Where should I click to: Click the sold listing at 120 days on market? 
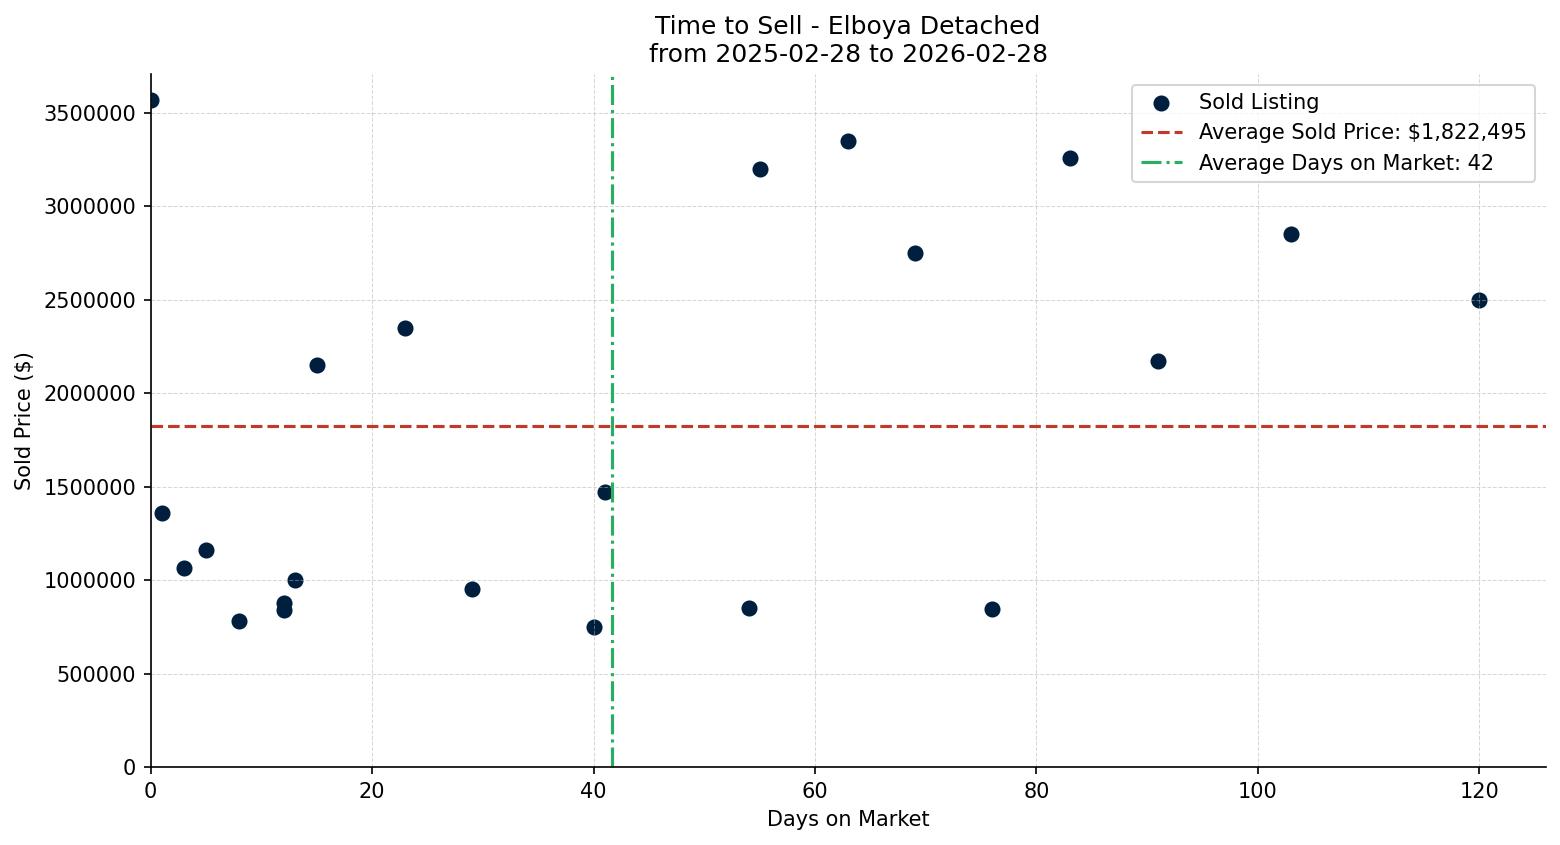1481,299
